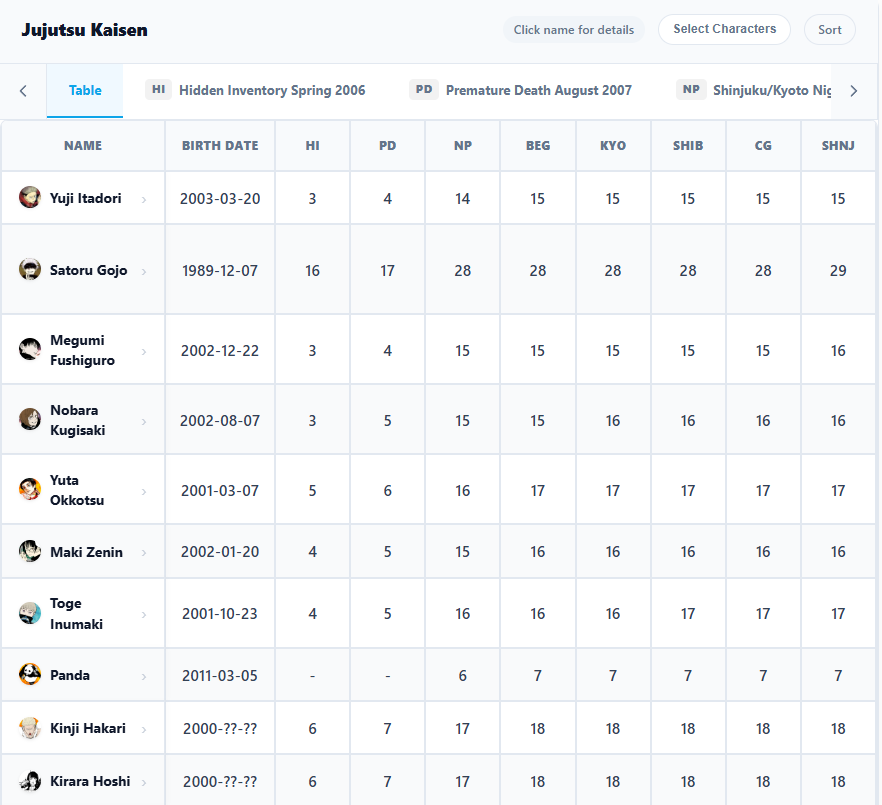This screenshot has width=882, height=805.
Task: Expand details chevron for Nobara Kugisaki
Action: click(144, 422)
